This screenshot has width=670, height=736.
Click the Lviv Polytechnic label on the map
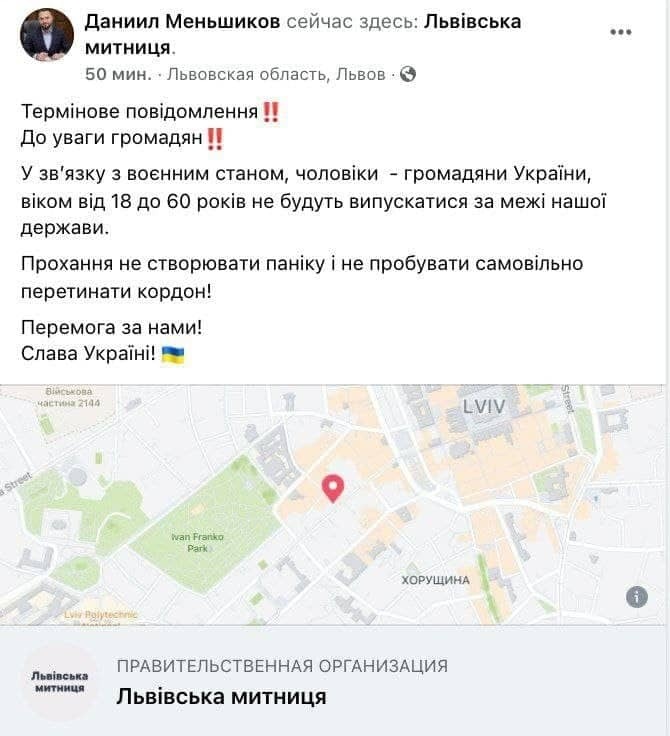tap(100, 614)
